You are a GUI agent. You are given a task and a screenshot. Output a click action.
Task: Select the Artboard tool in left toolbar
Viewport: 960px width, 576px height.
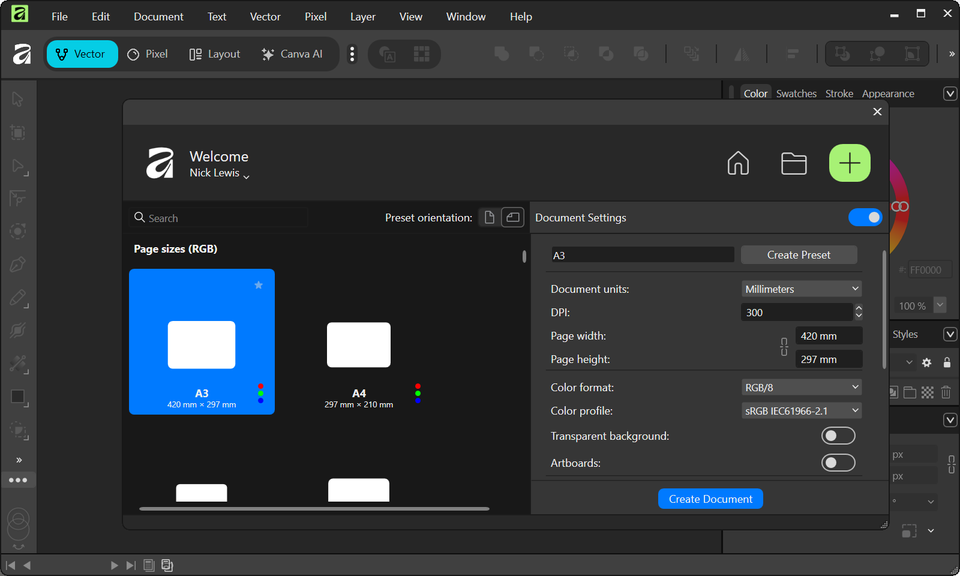click(x=18, y=132)
